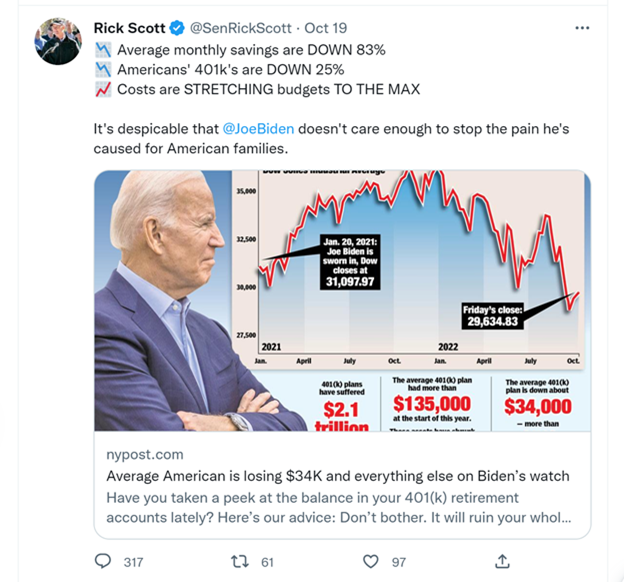
Task: Click the reply speech bubble icon
Action: tap(101, 561)
